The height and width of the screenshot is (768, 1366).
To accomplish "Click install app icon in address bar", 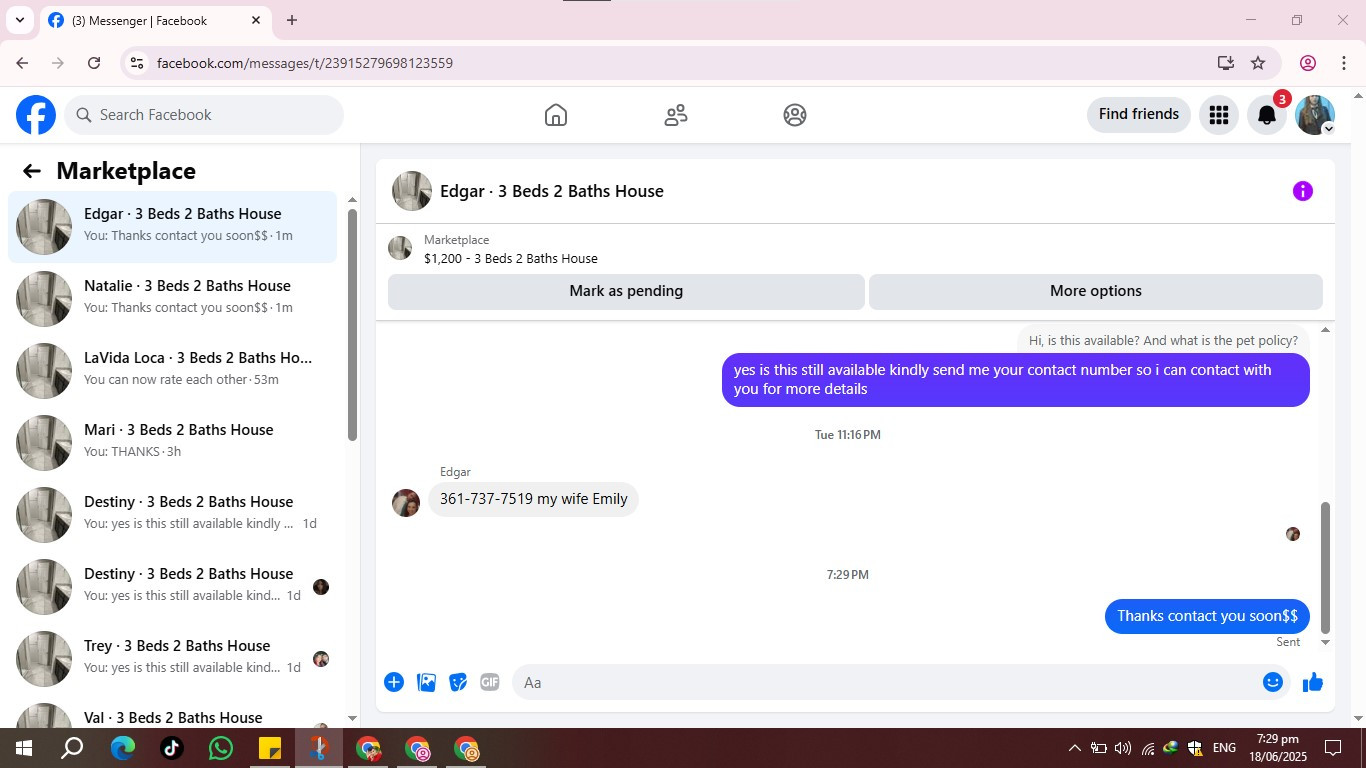I will point(1226,63).
